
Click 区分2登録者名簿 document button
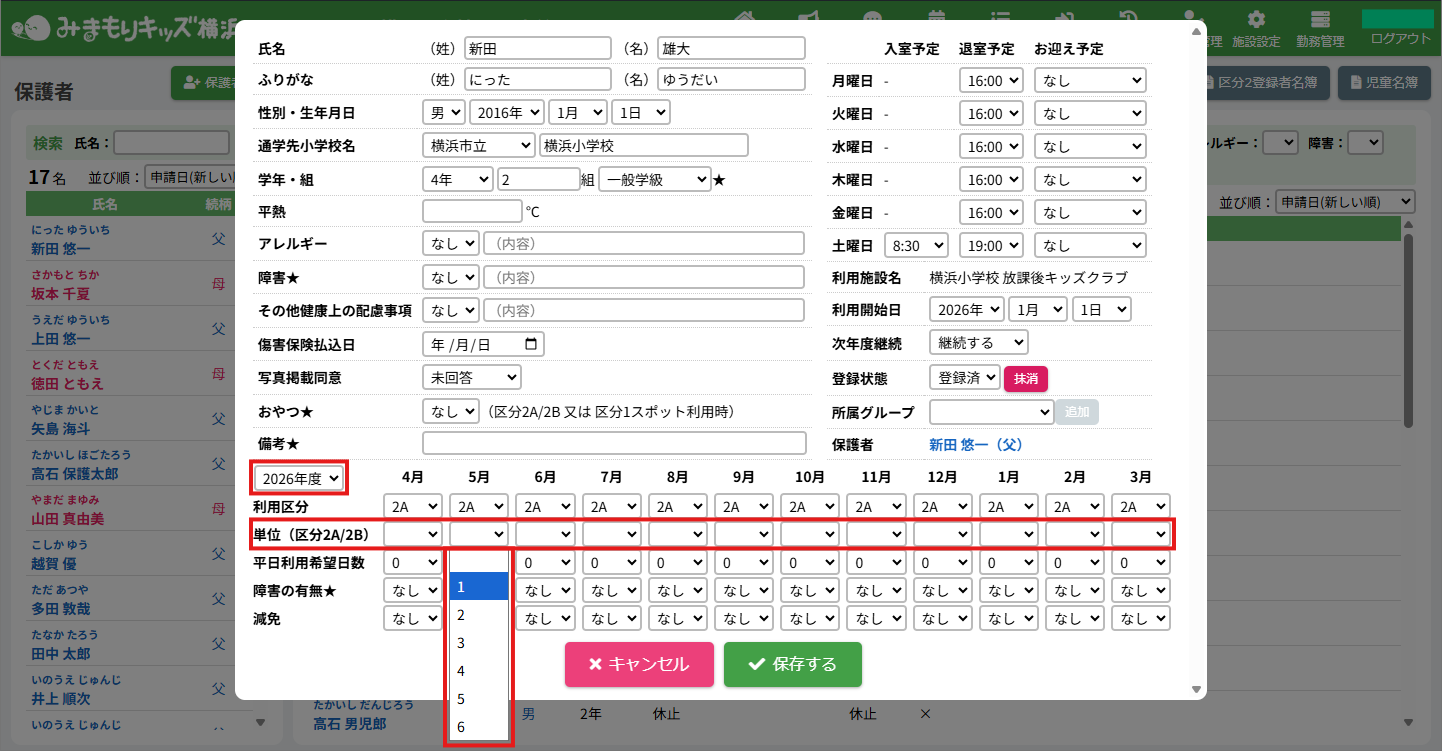coord(1267,83)
